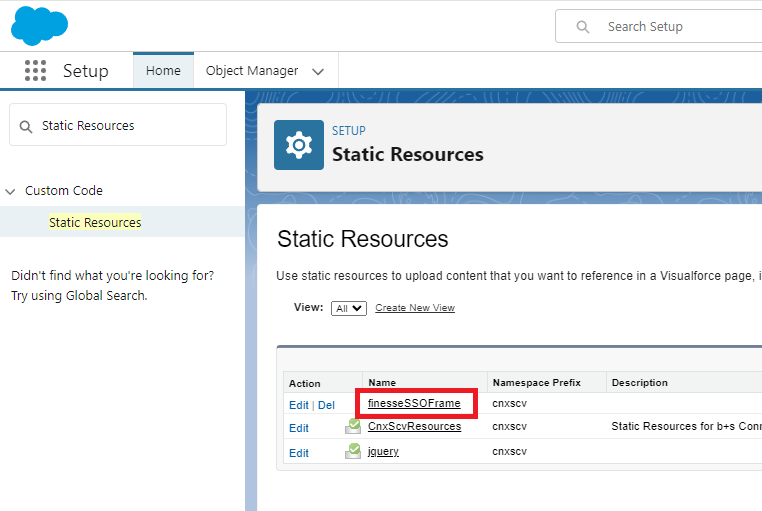Click the managed package icon beside CnxScvResources
Screen dimensions: 762x511
click(353, 426)
